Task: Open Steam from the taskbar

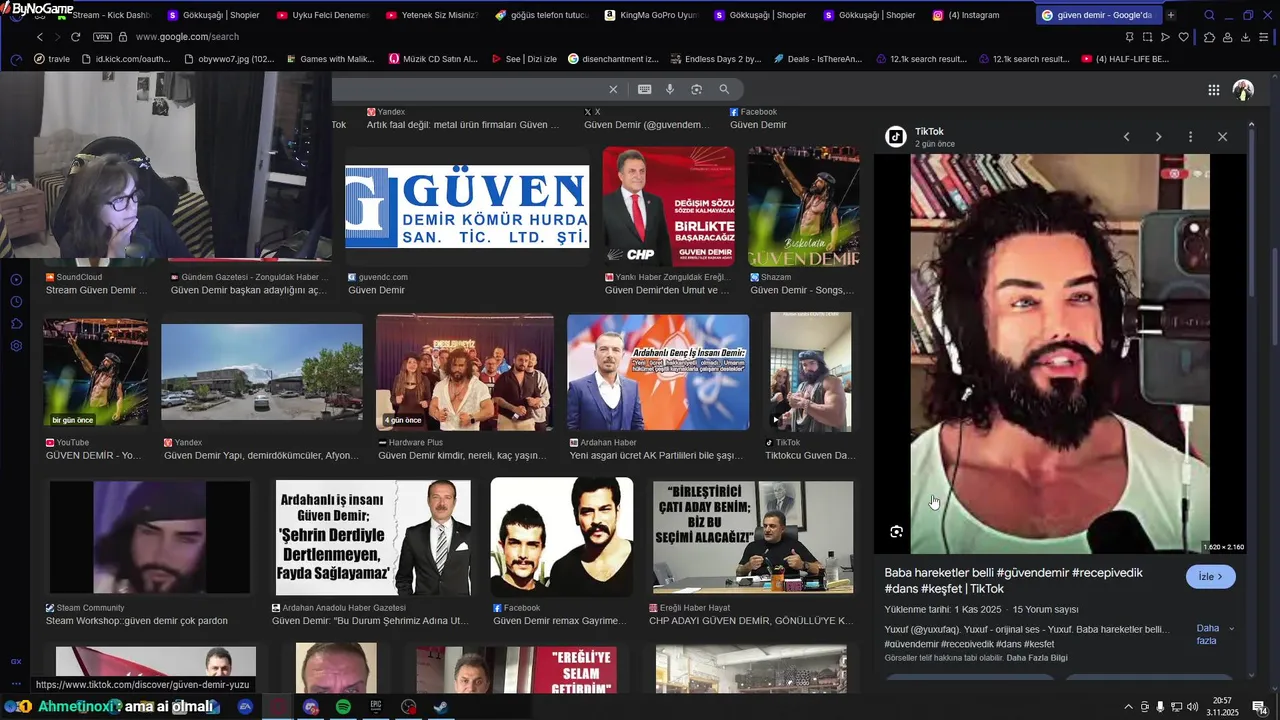Action: coord(440,707)
